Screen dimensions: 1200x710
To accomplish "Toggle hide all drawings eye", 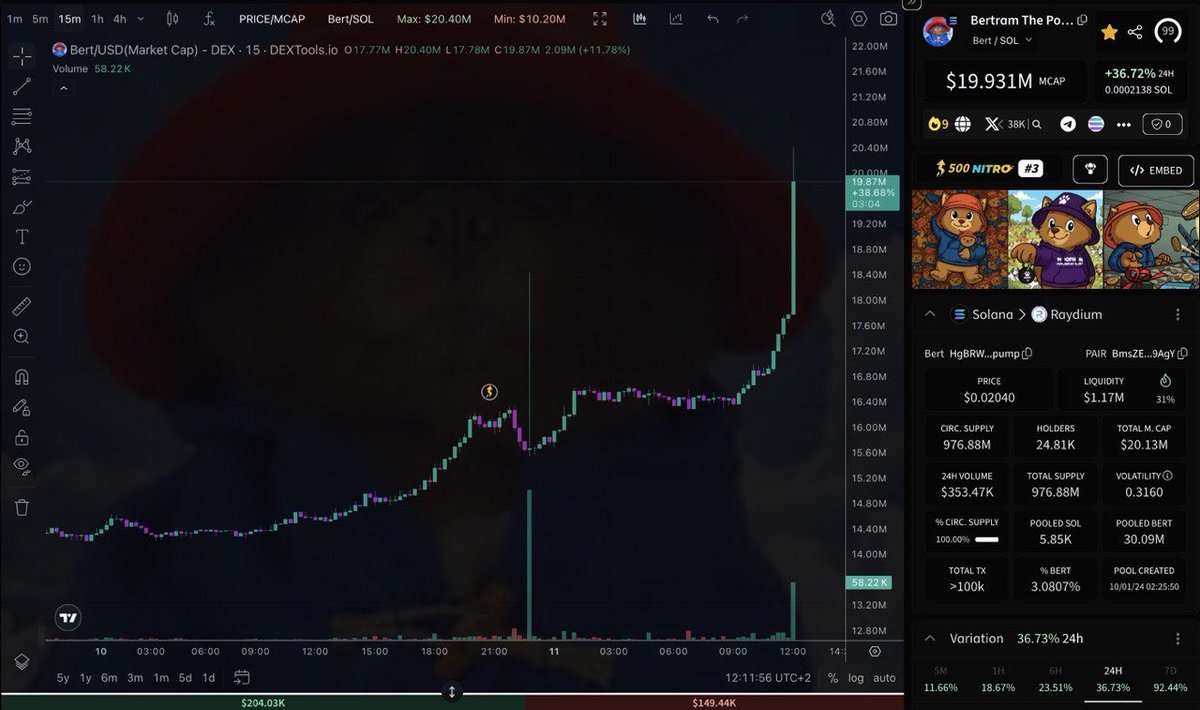I will 22,466.
